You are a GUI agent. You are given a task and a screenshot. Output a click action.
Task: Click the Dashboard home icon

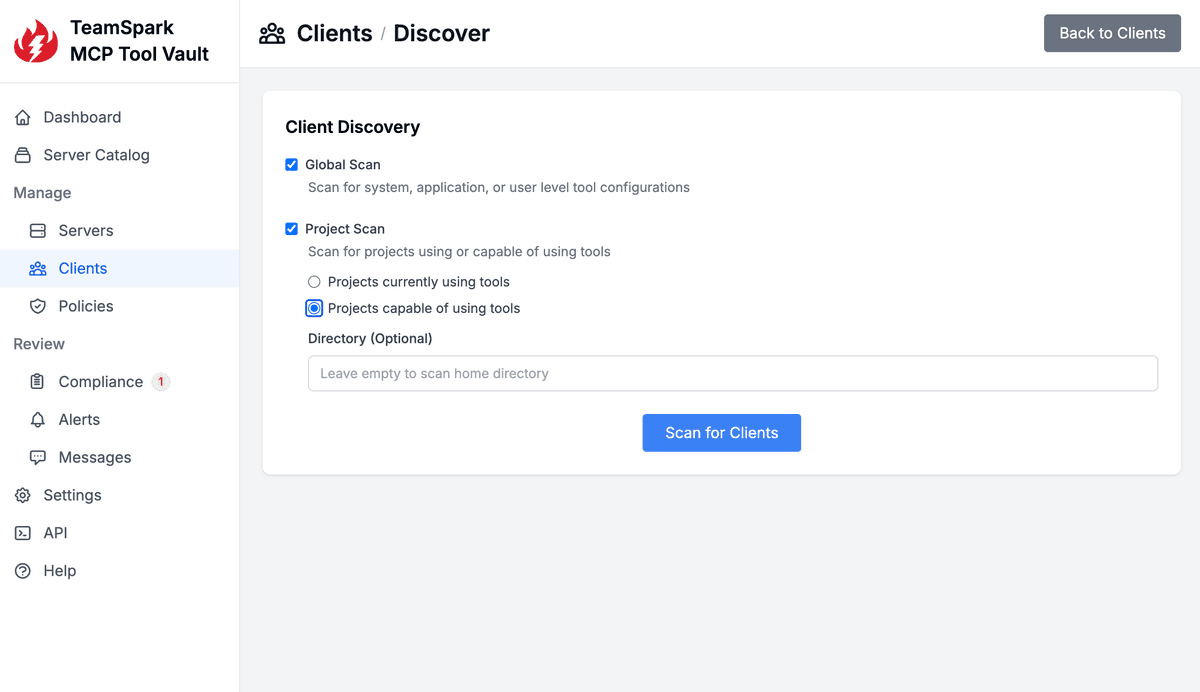coord(23,117)
